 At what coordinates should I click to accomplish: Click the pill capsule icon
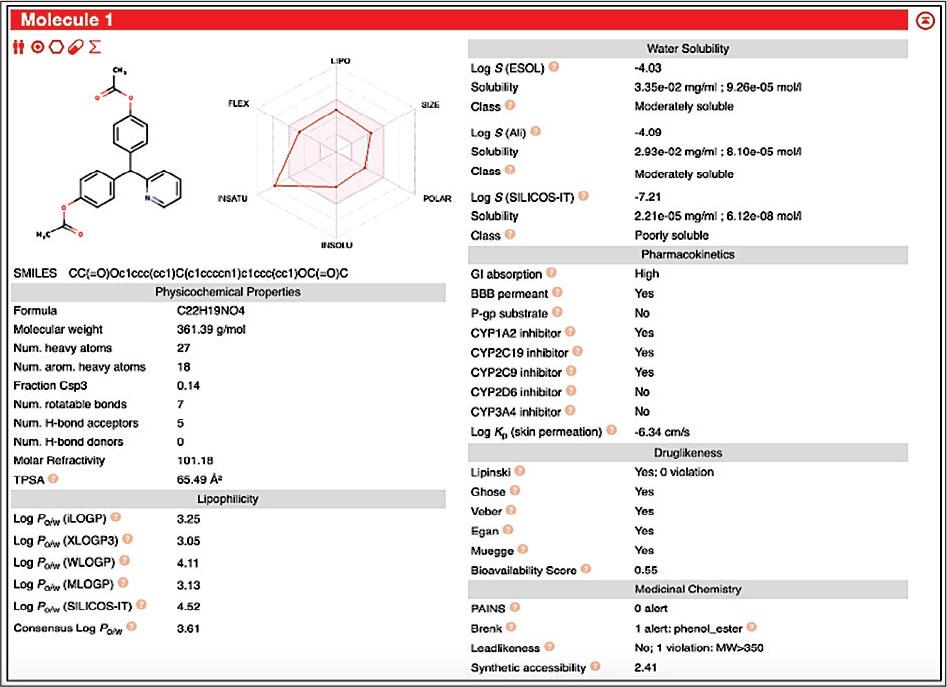75,47
